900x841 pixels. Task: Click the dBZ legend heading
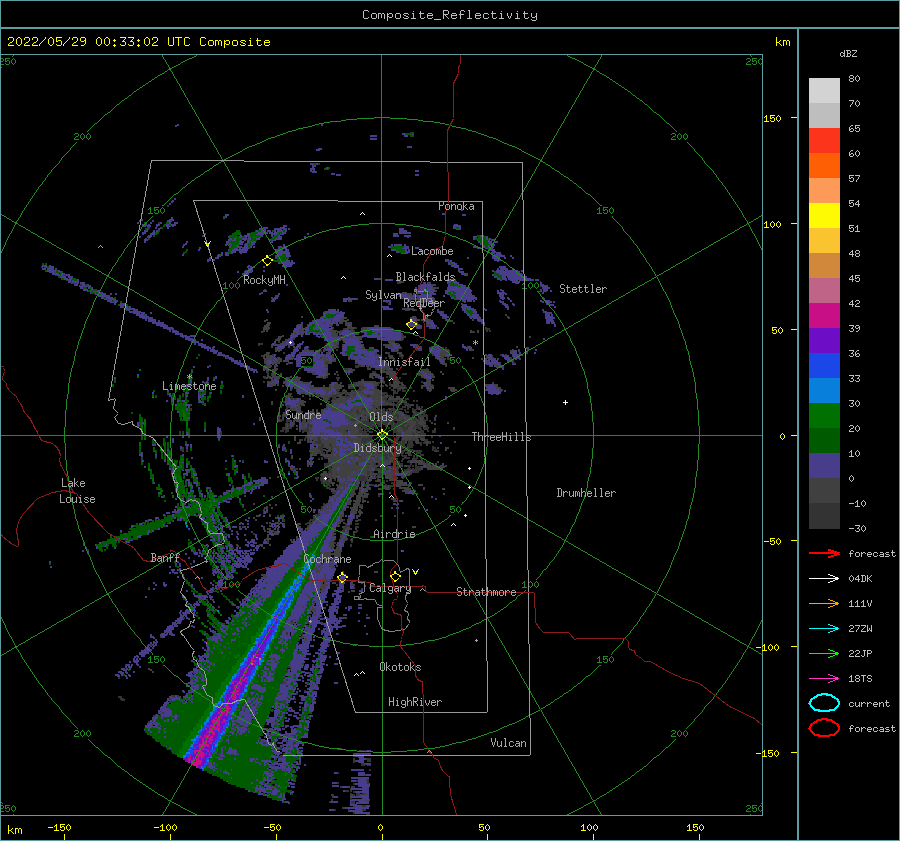[x=848, y=54]
